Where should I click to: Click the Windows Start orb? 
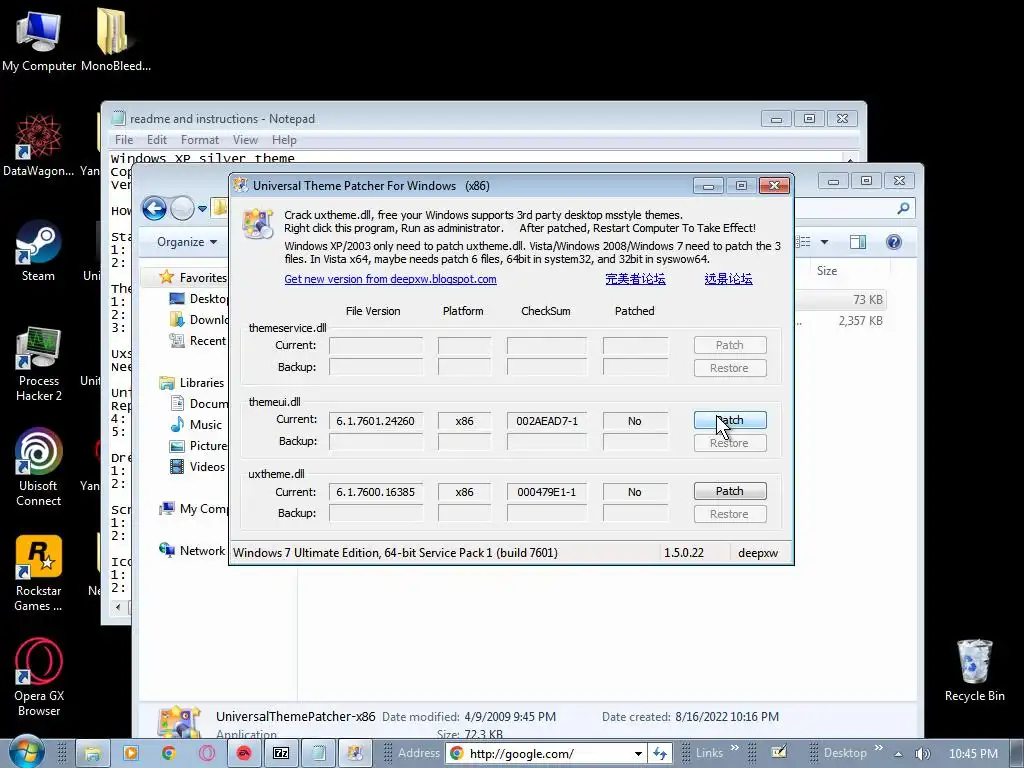(26, 753)
